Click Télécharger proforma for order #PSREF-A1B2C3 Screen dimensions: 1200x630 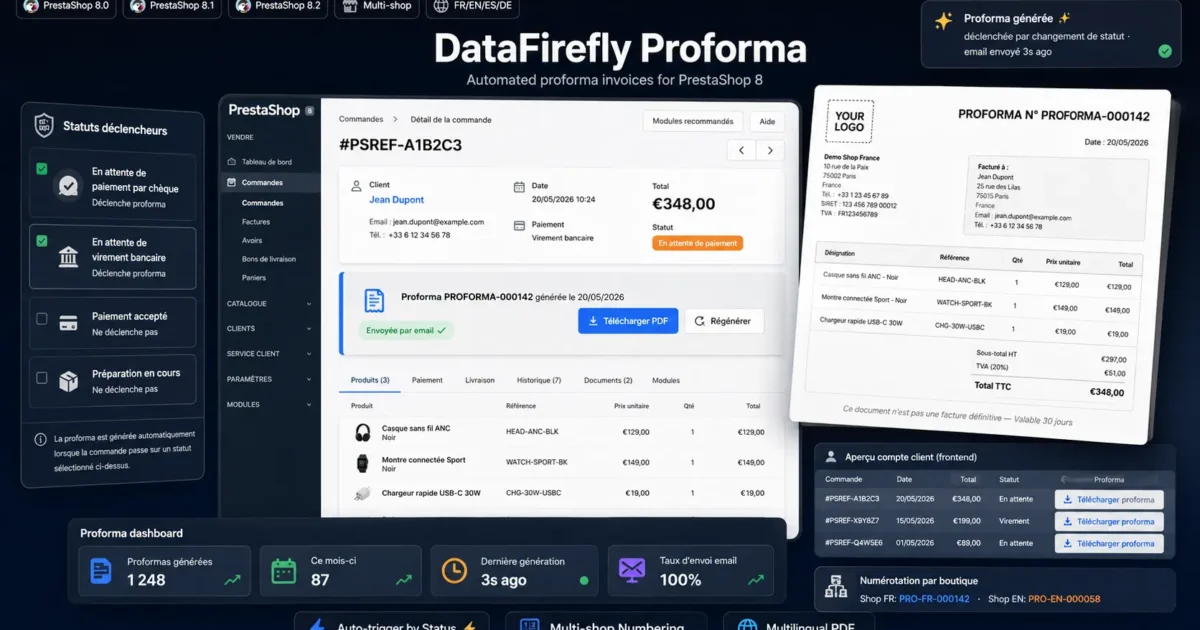(1109, 499)
